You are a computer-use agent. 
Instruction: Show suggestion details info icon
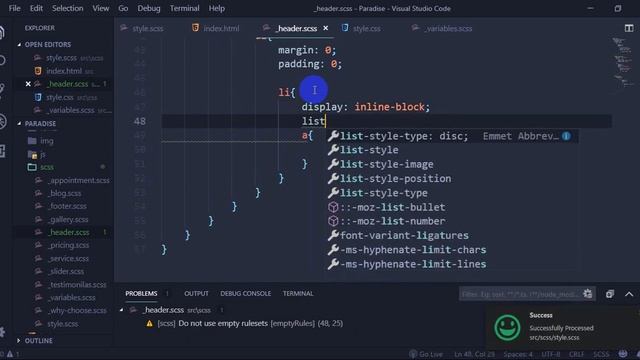566,136
